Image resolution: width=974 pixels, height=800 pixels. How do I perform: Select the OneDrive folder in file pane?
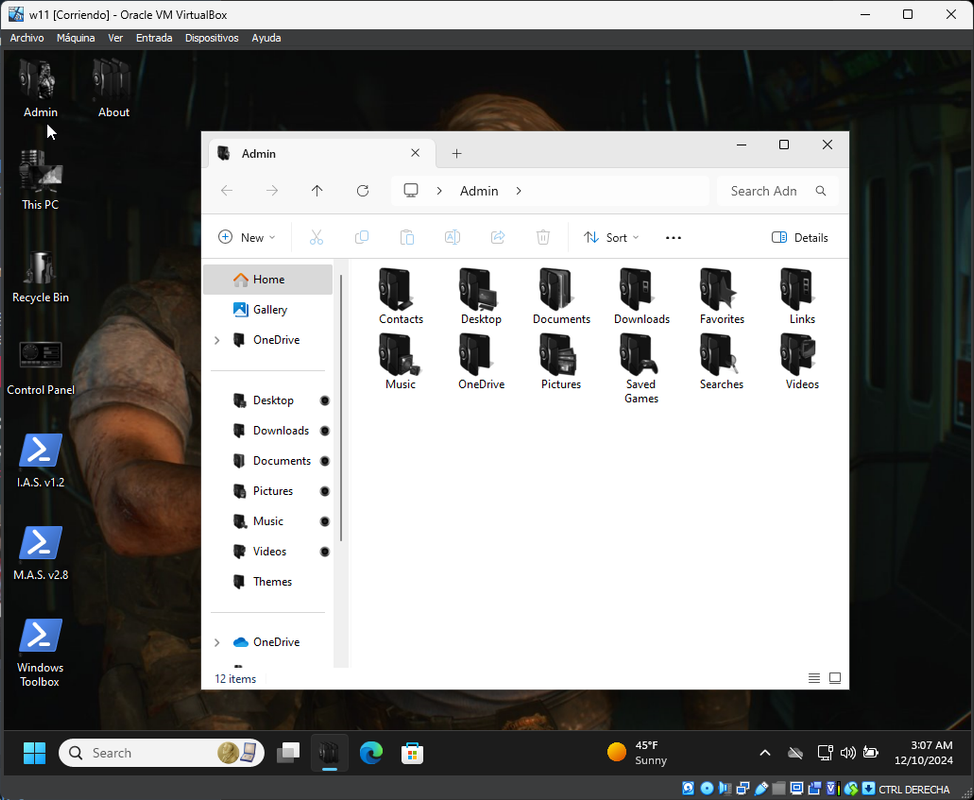coord(481,362)
